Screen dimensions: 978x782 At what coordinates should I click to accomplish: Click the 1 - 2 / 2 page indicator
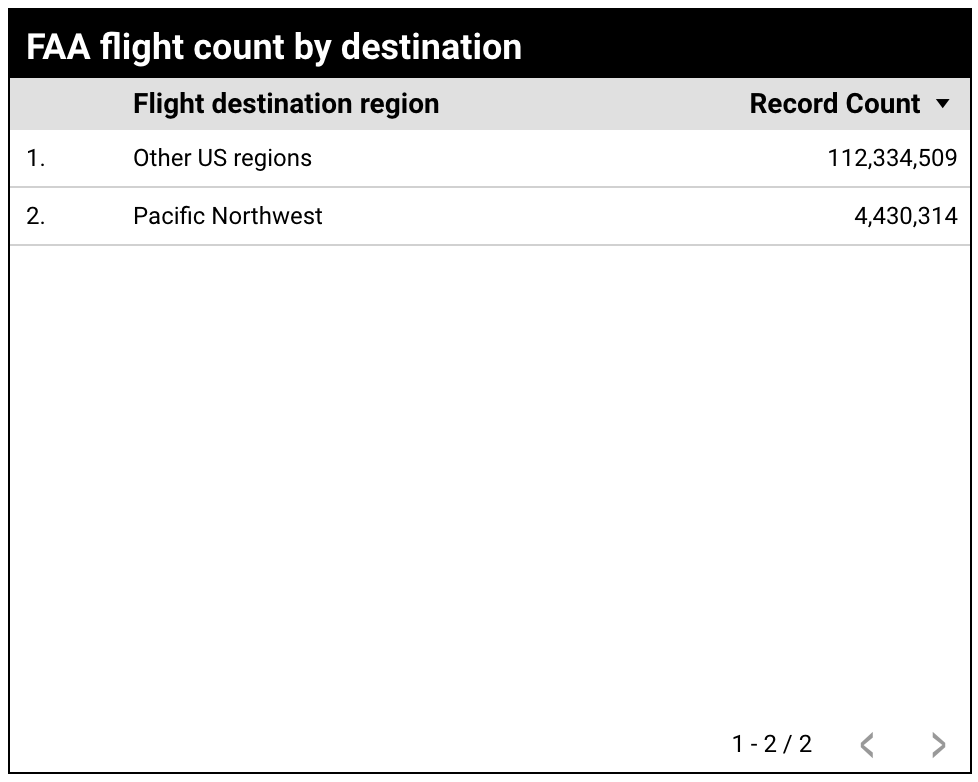click(771, 744)
